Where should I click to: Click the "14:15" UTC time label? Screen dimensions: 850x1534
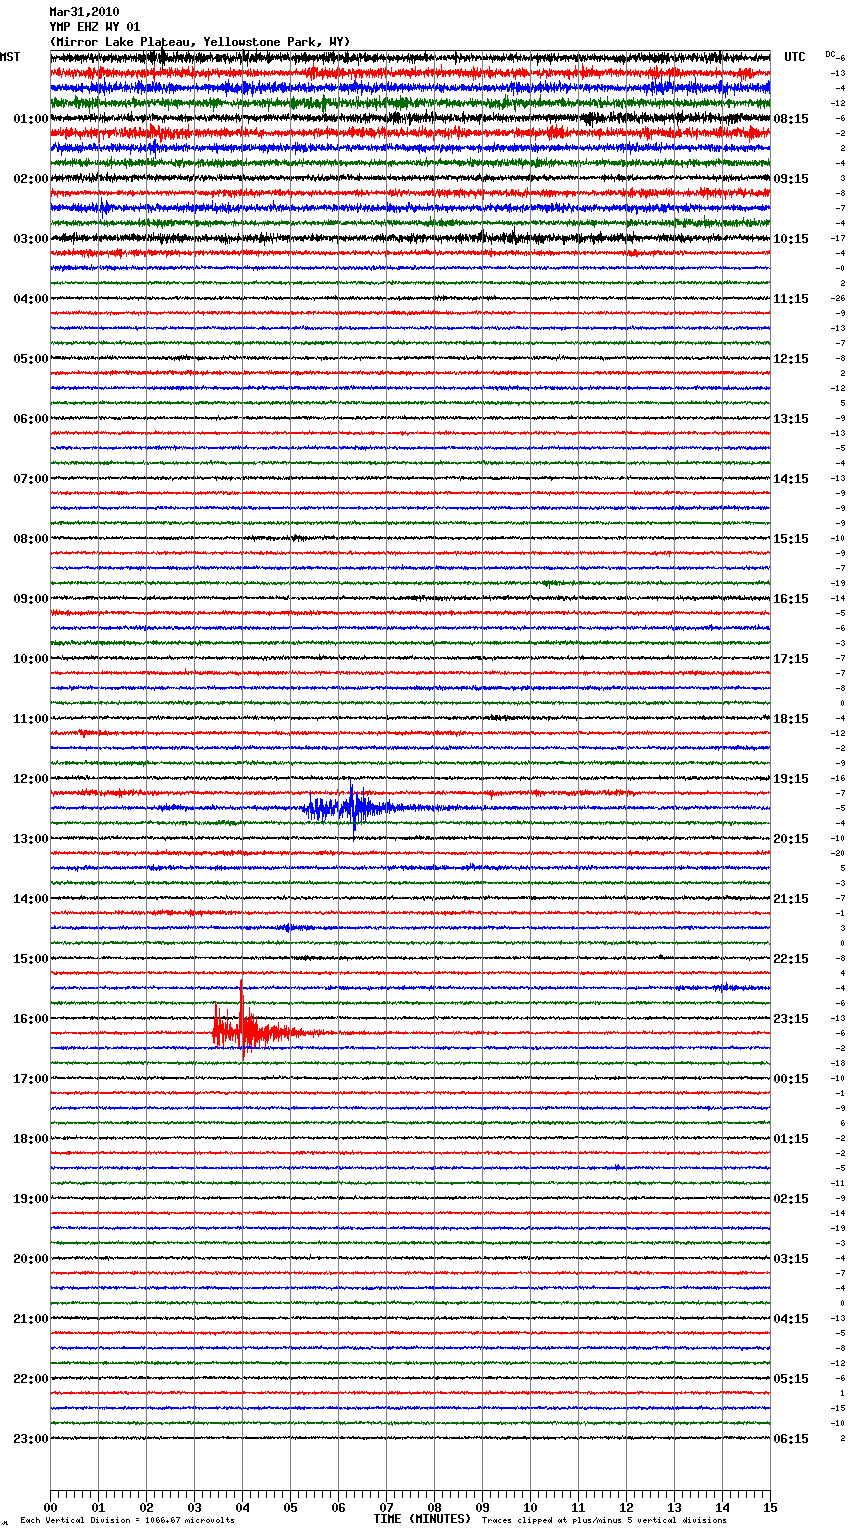tap(791, 479)
